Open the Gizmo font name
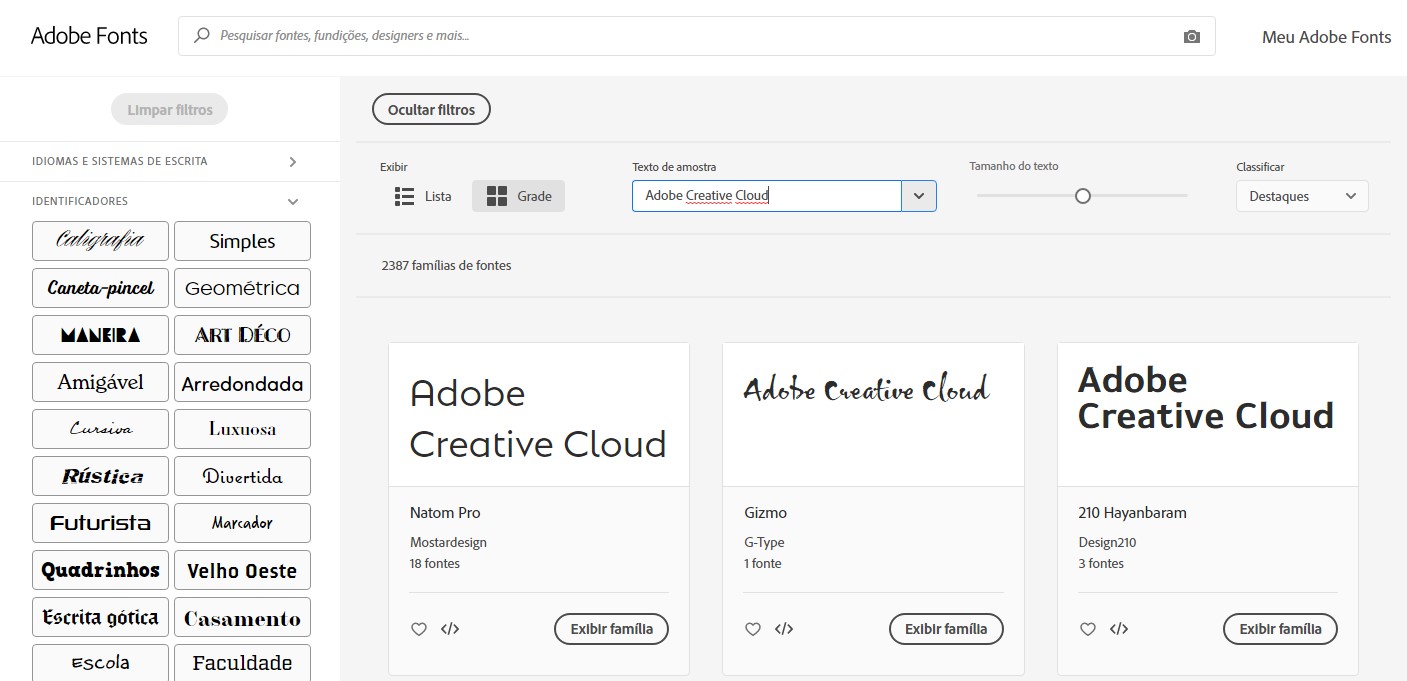 pos(765,513)
